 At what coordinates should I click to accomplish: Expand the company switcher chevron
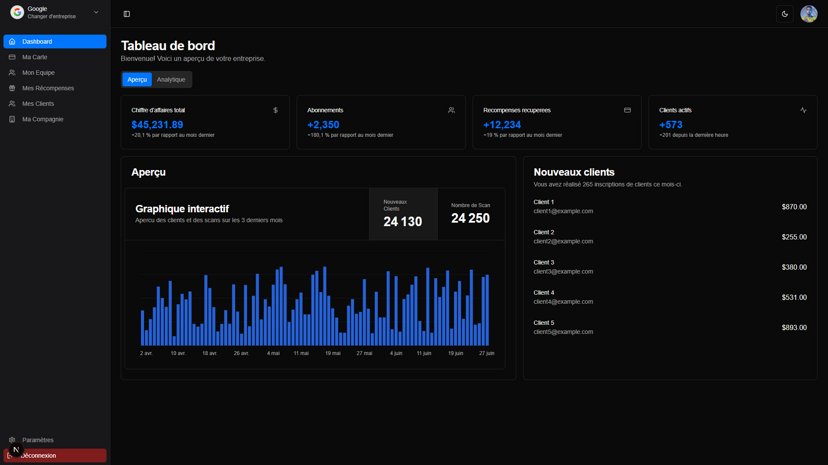pyautogui.click(x=96, y=12)
